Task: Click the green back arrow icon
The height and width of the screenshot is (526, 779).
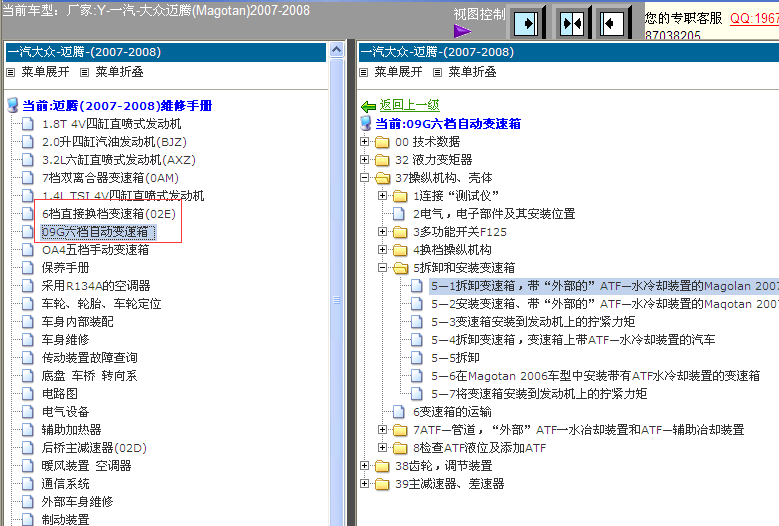Action: point(368,106)
